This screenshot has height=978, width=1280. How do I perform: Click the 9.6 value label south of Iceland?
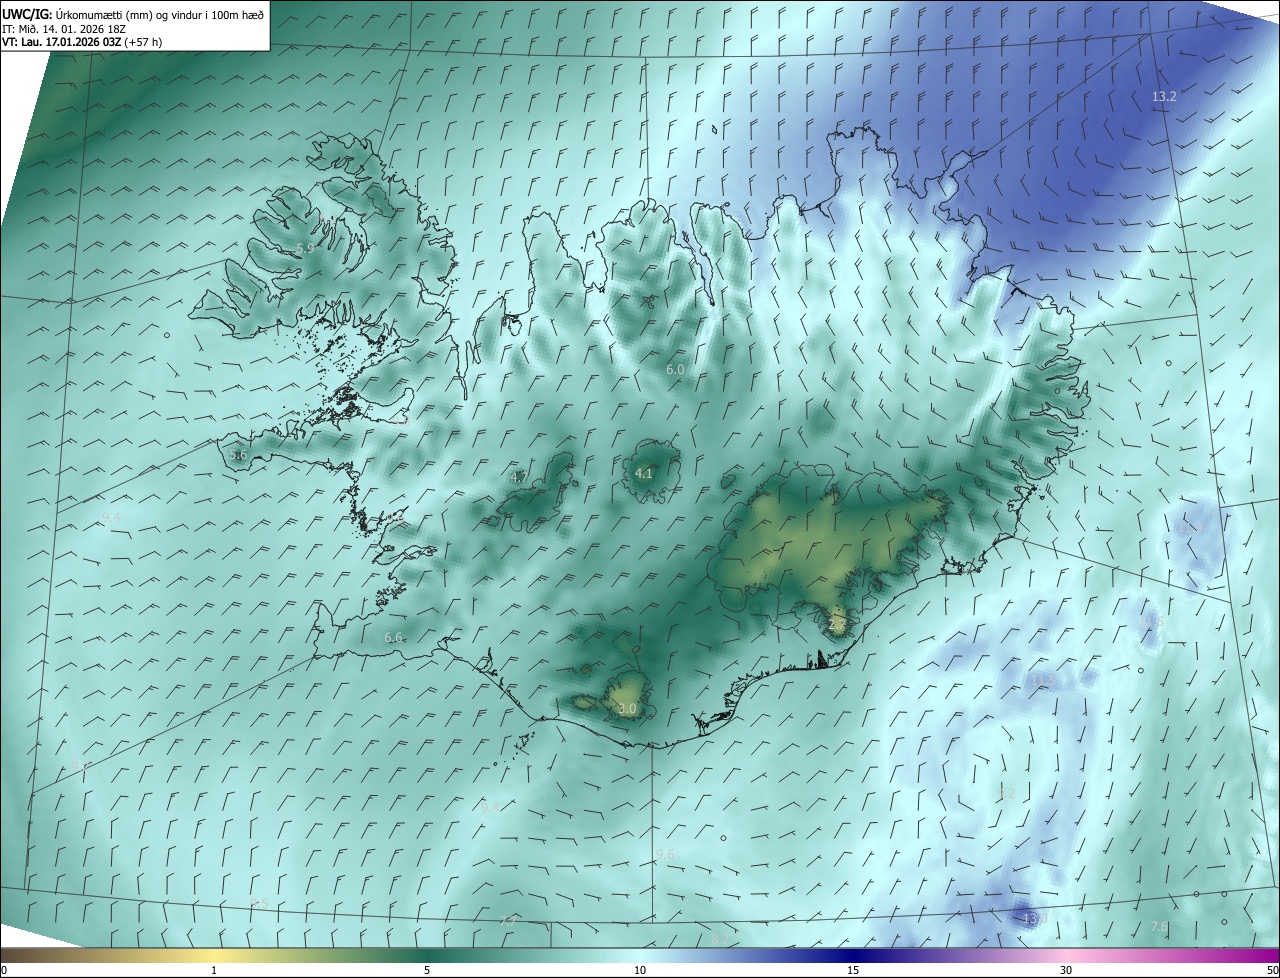(665, 855)
